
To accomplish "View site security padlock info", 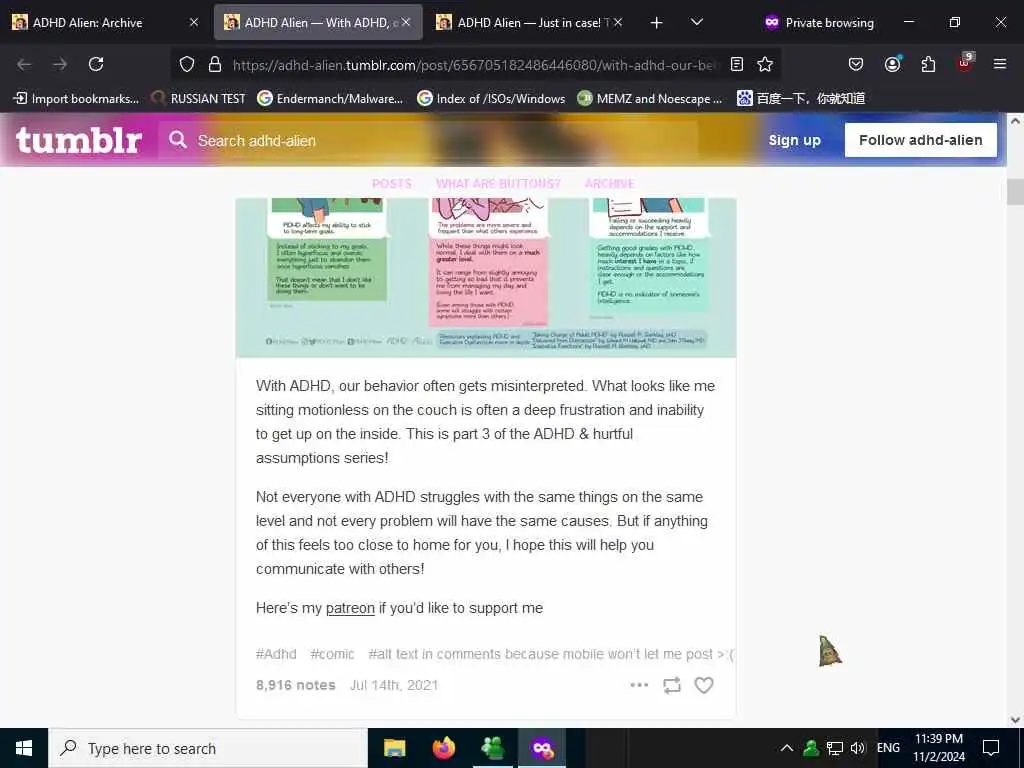I will (215, 64).
